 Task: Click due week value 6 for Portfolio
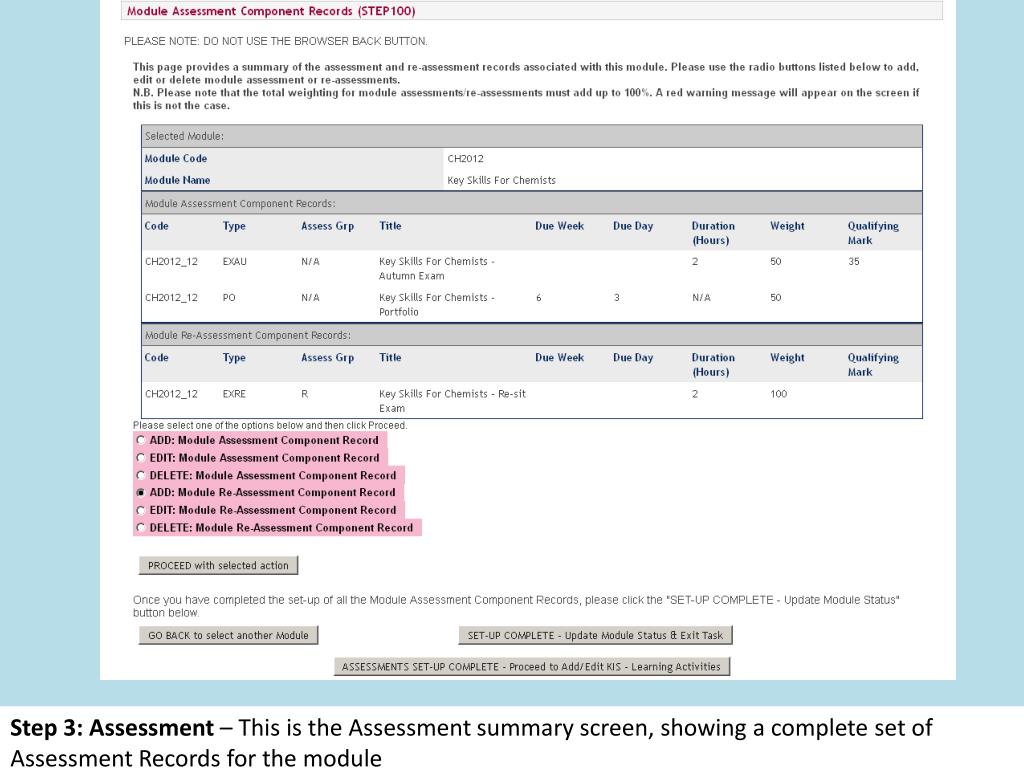(x=539, y=298)
